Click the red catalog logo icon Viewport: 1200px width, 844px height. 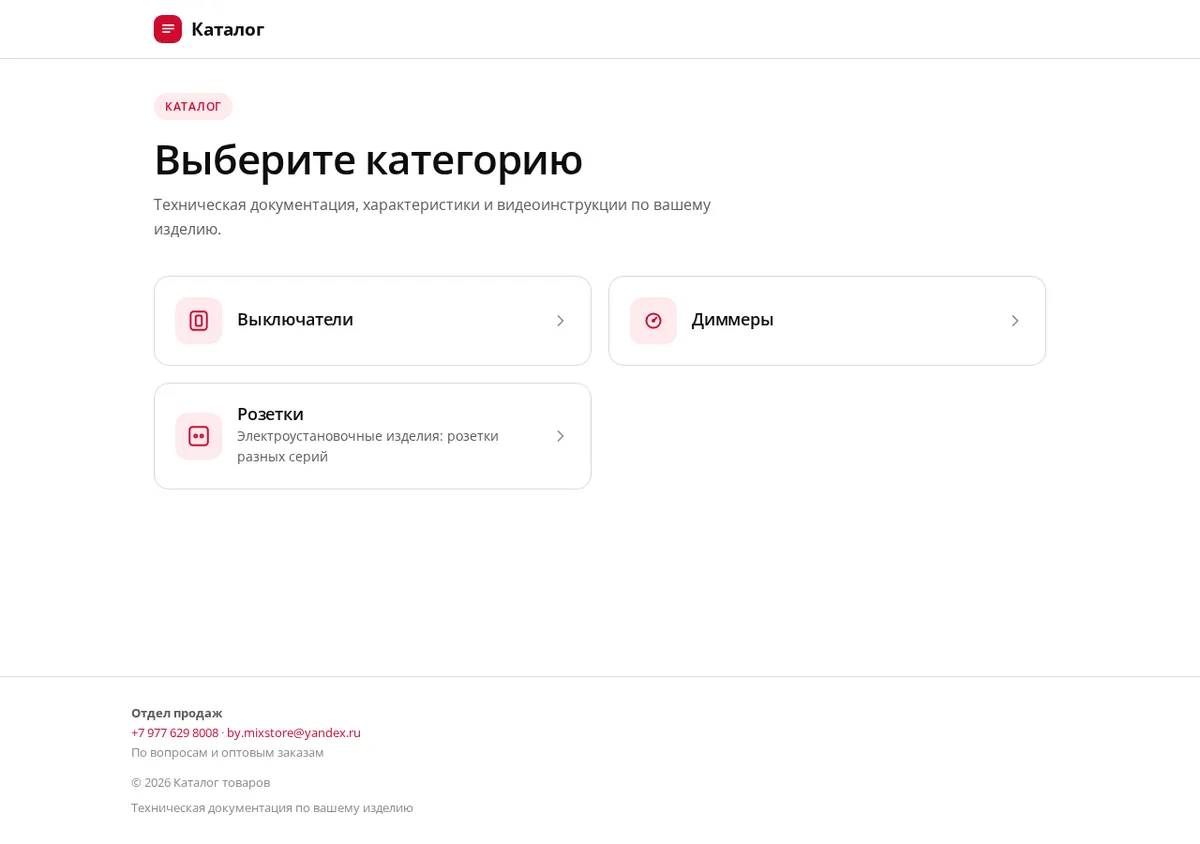(168, 29)
